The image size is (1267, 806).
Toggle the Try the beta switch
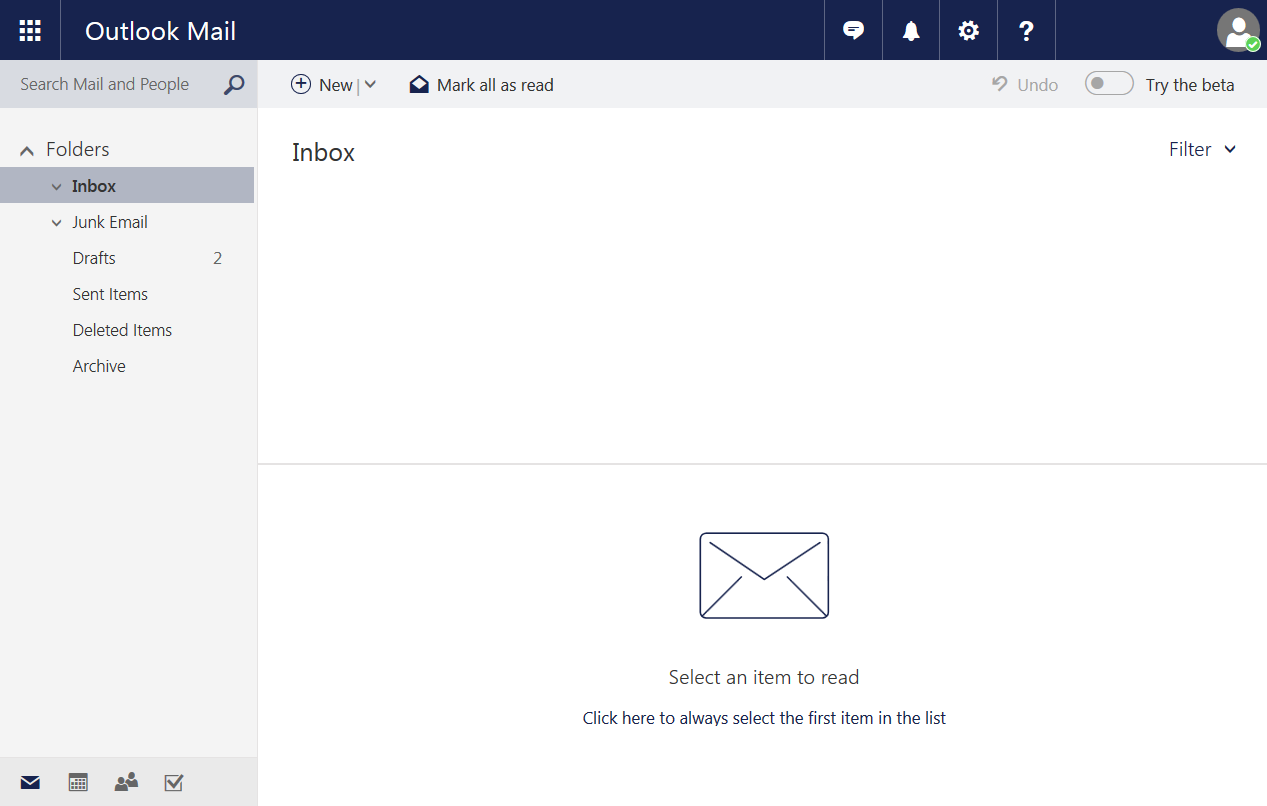pyautogui.click(x=1109, y=84)
